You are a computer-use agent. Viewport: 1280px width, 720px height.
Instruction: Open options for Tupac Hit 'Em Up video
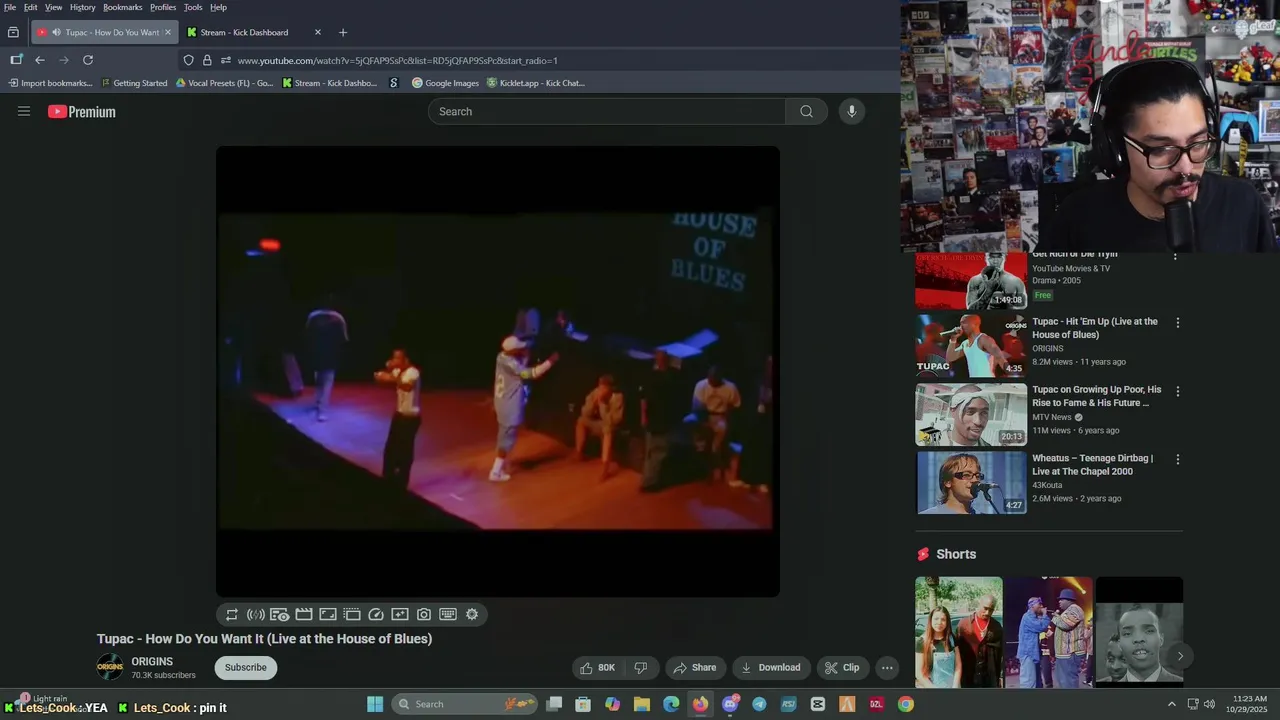pos(1177,323)
